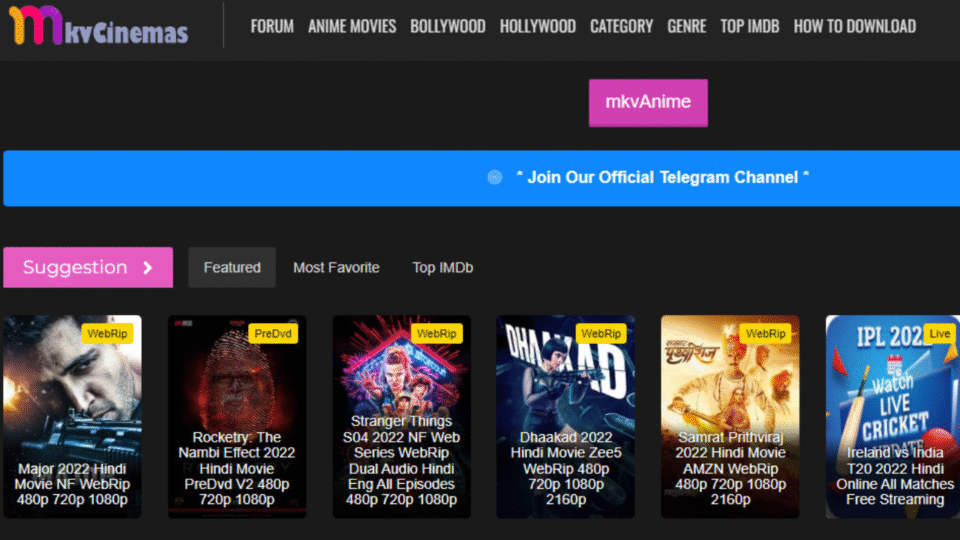Click WebRip badge on Major poster

click(107, 334)
